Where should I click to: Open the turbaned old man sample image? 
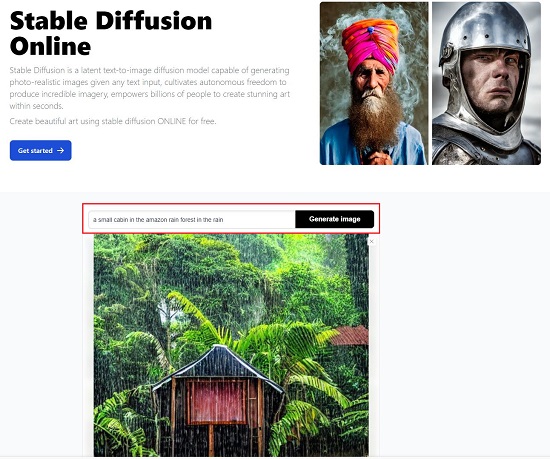point(374,83)
